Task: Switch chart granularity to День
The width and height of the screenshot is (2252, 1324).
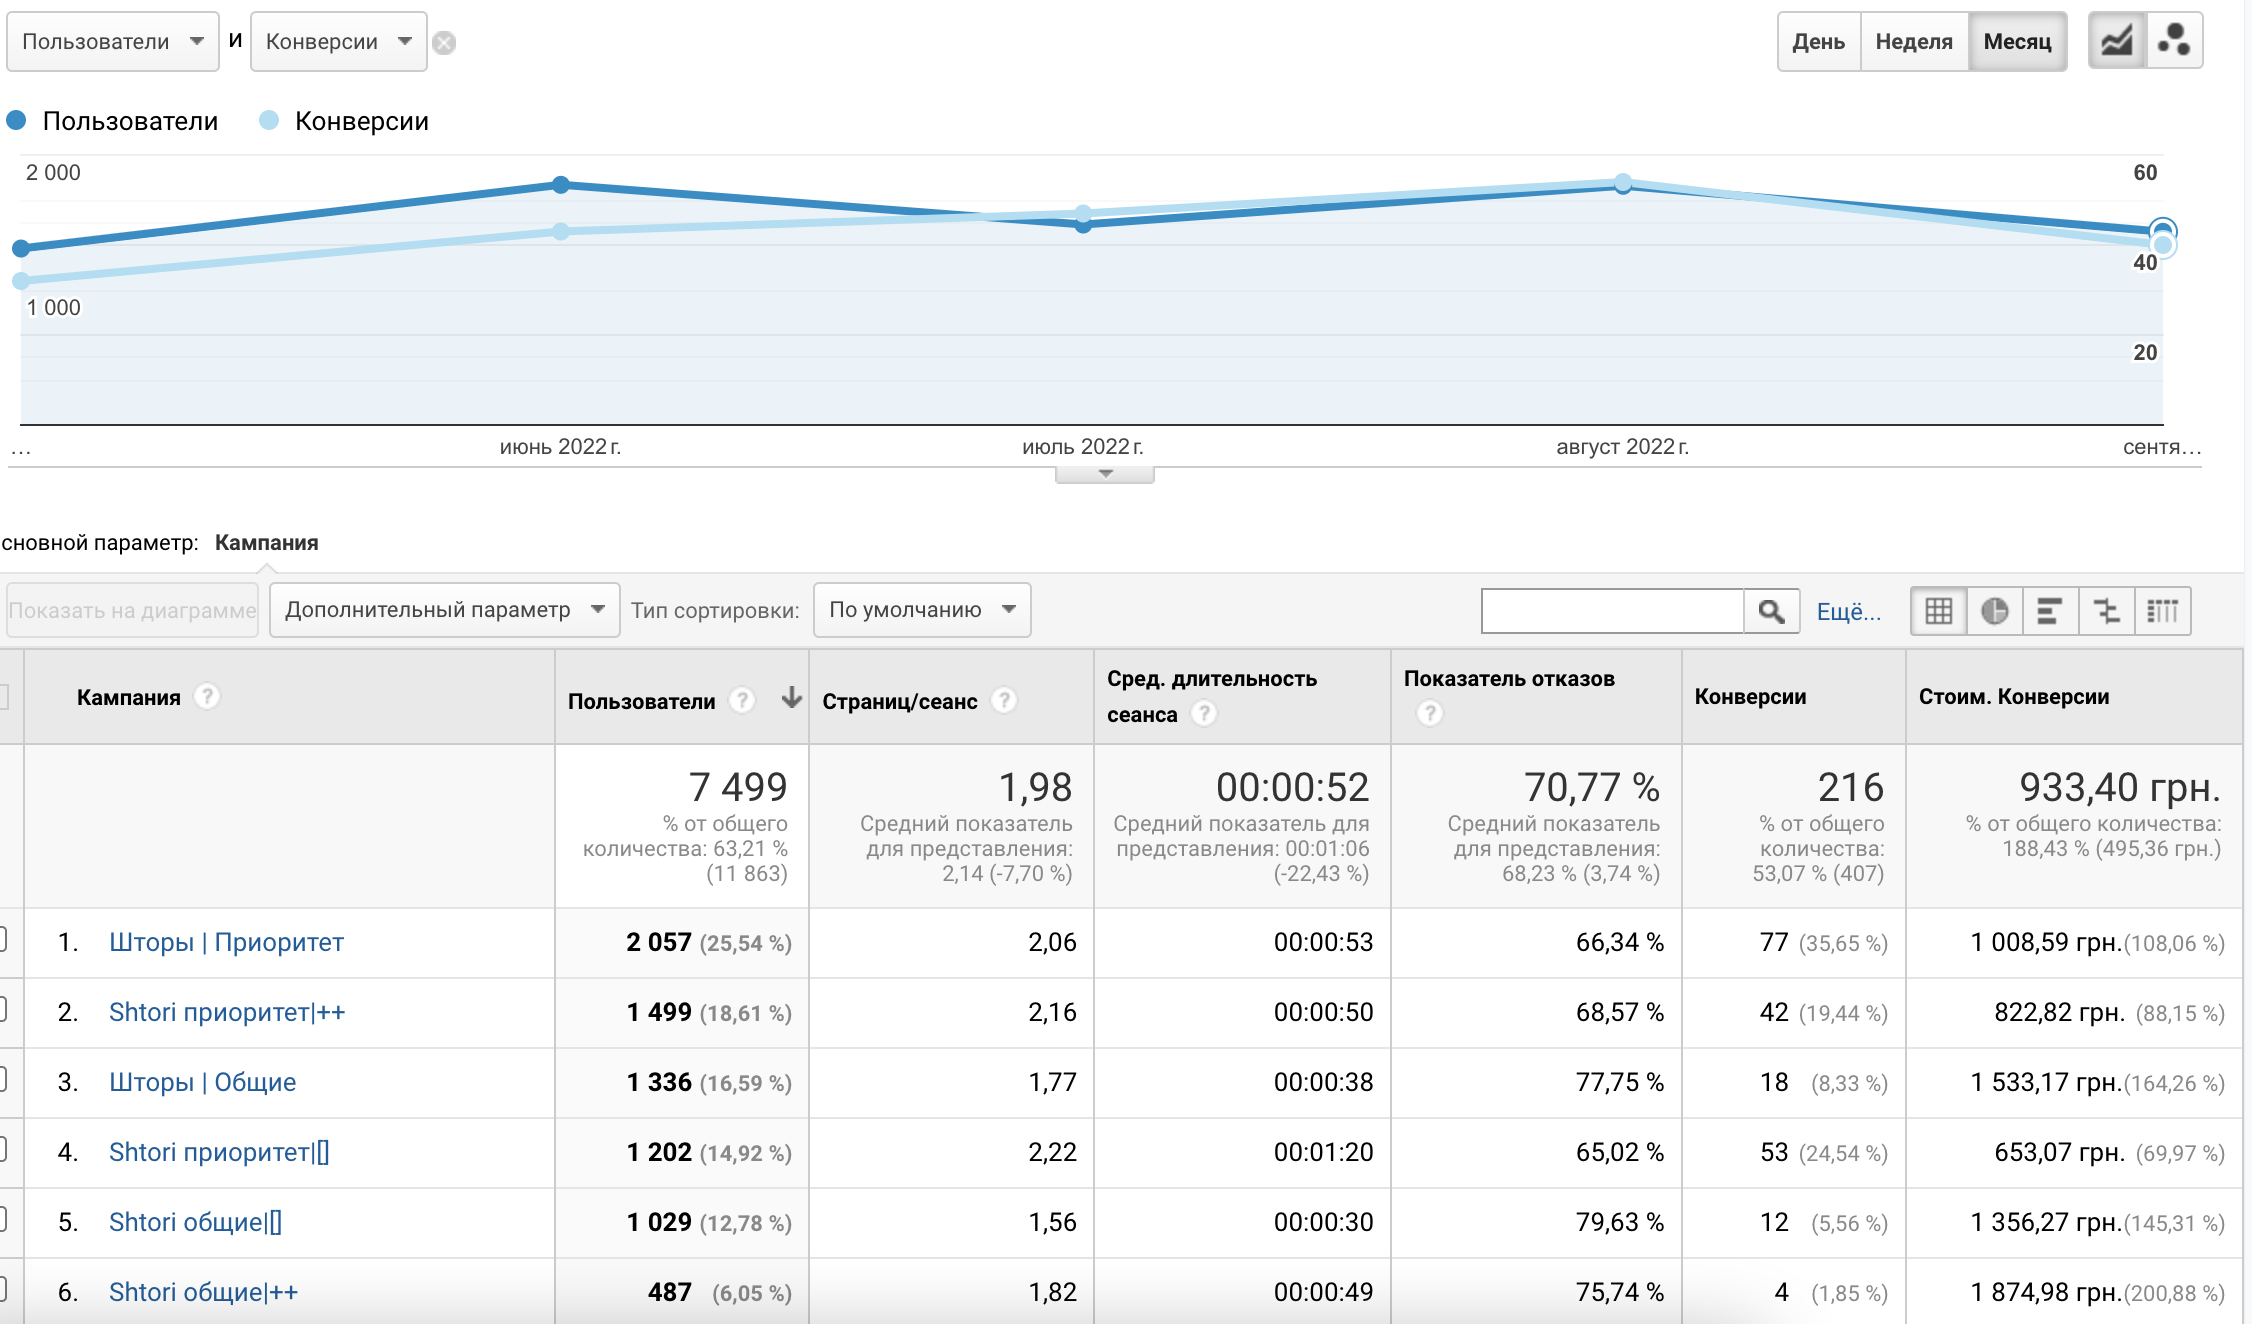Action: click(1818, 42)
